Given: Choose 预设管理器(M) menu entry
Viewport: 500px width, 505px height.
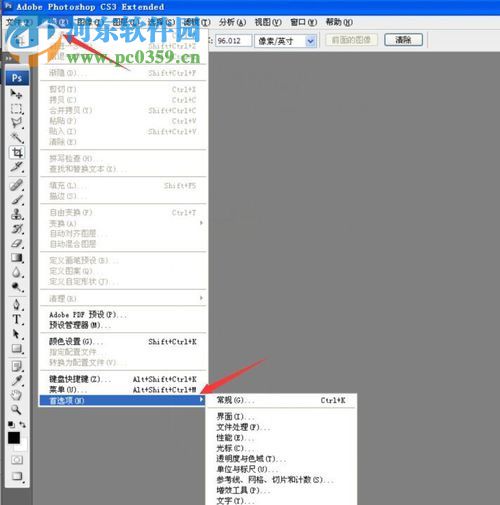Looking at the screenshot, I should [123, 325].
